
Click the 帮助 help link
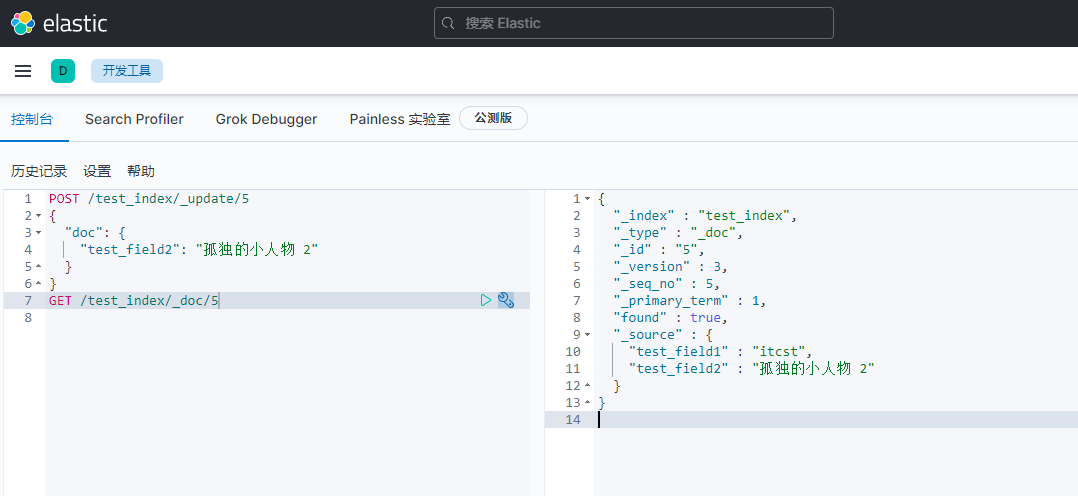(x=141, y=171)
